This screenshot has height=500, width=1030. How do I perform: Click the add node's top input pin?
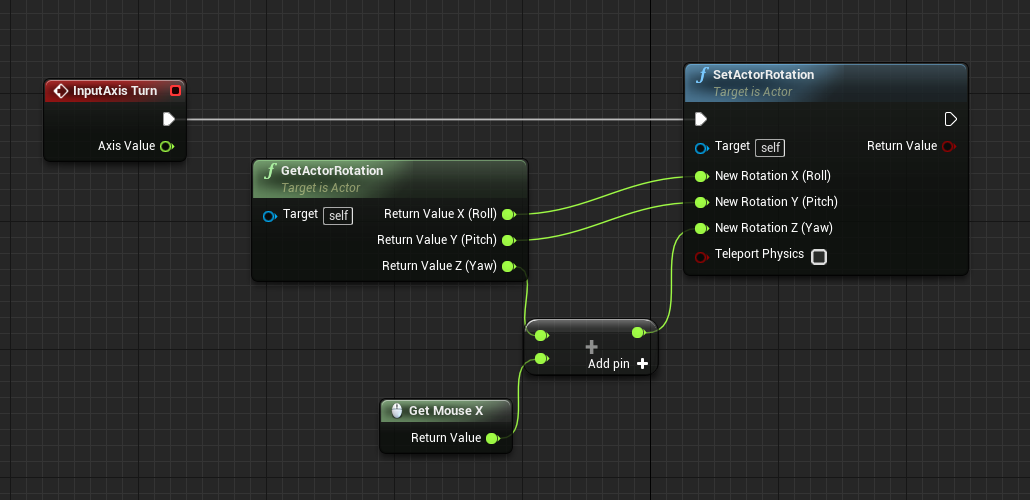pyautogui.click(x=541, y=335)
